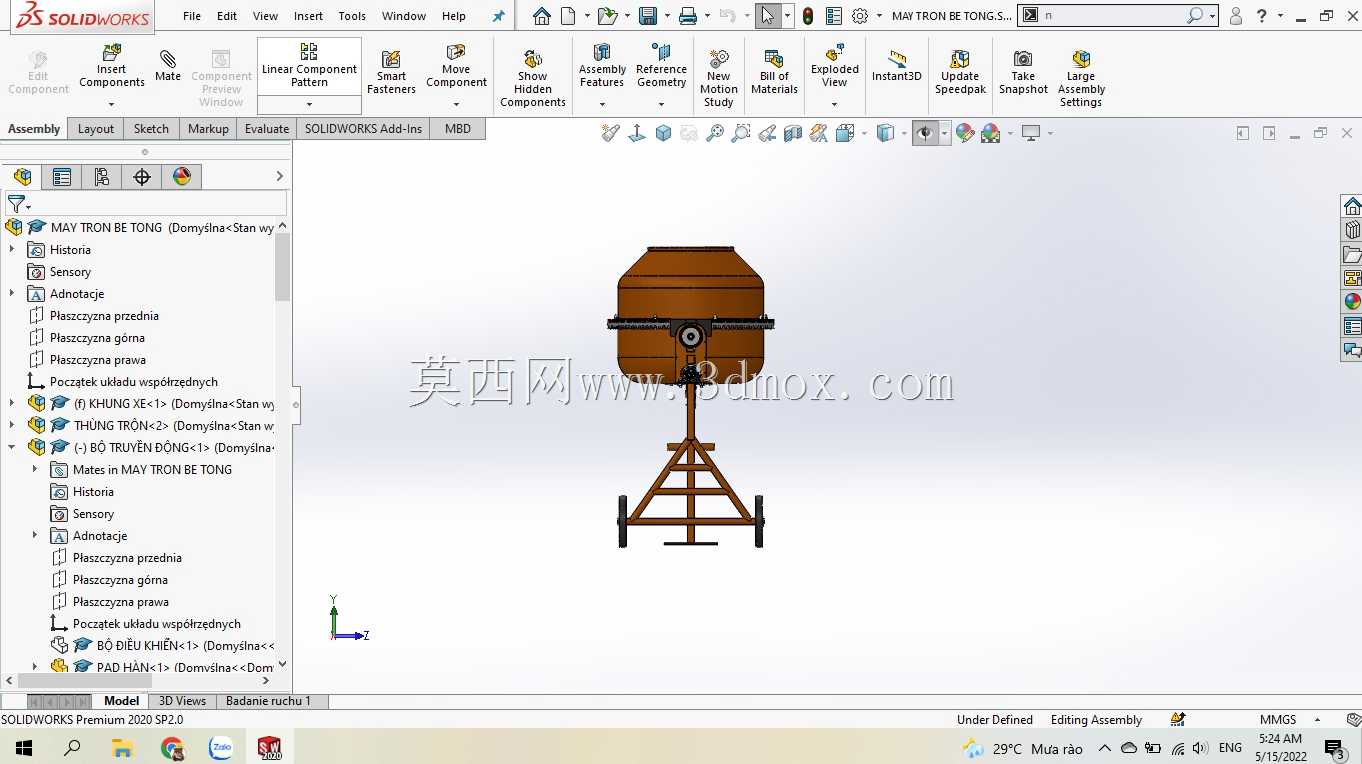The image size is (1362, 764).
Task: Open the DisplayManager tab icon
Action: tap(182, 177)
